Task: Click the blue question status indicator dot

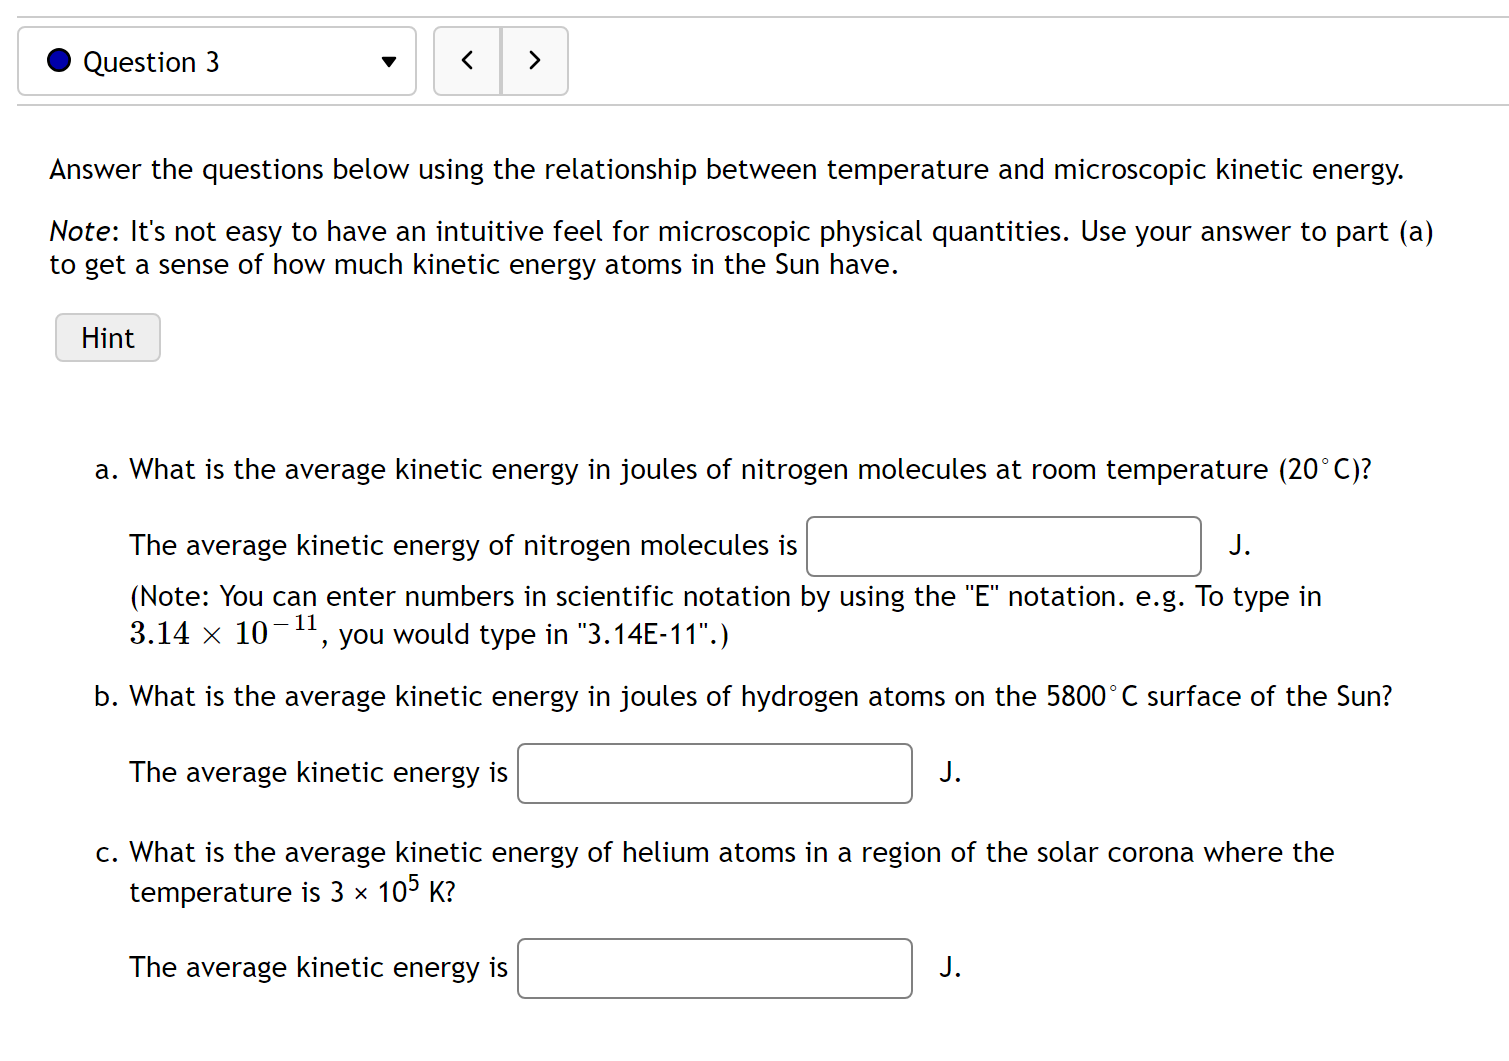Action: tap(58, 60)
